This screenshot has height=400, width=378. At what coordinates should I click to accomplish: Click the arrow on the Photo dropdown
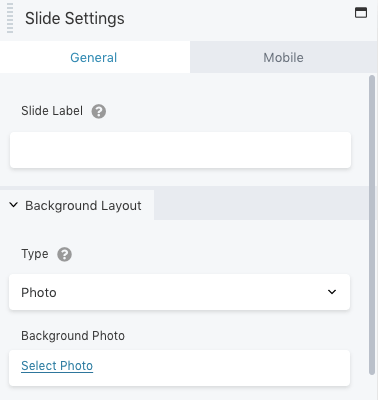coord(332,292)
